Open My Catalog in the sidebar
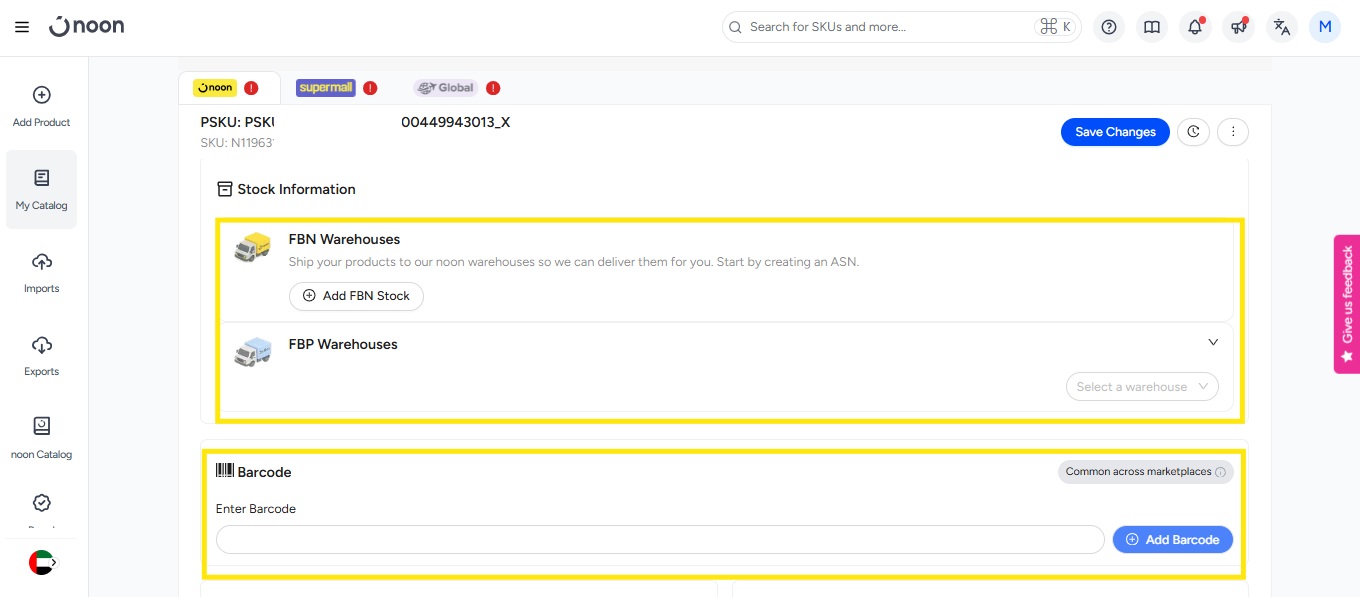Image resolution: width=1360 pixels, height=597 pixels. tap(41, 190)
